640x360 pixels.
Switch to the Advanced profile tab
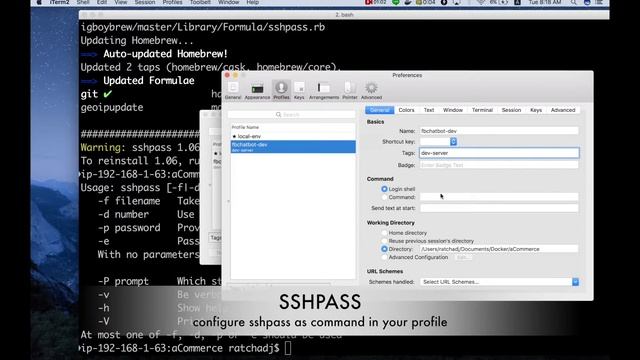pyautogui.click(x=563, y=110)
